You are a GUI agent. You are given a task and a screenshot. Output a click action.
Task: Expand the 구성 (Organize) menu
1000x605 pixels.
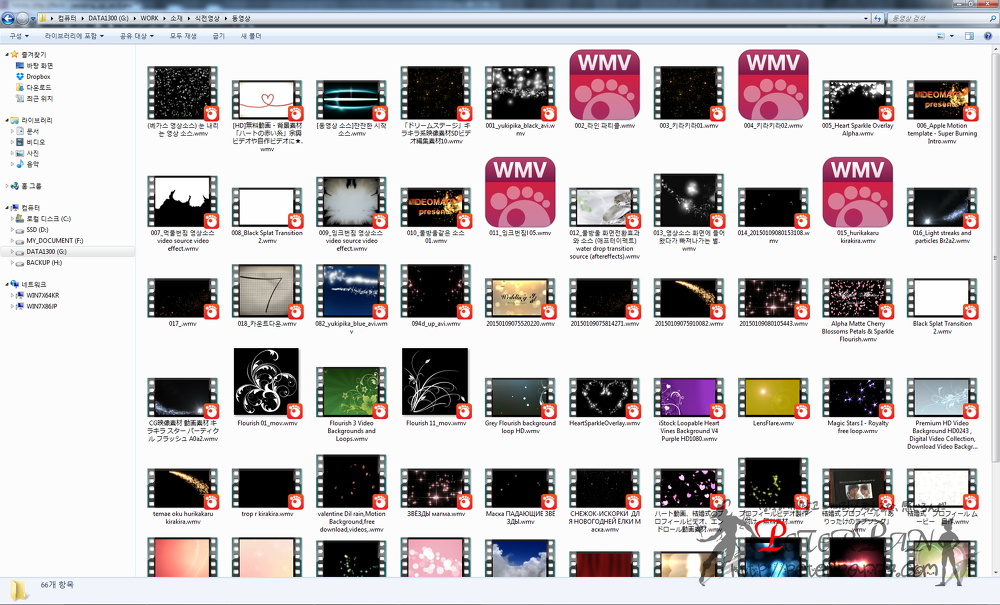pyautogui.click(x=18, y=35)
